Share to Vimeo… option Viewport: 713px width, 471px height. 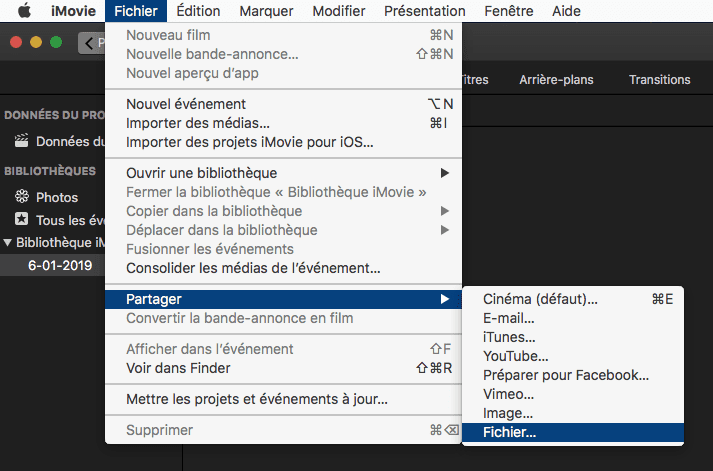(573, 395)
